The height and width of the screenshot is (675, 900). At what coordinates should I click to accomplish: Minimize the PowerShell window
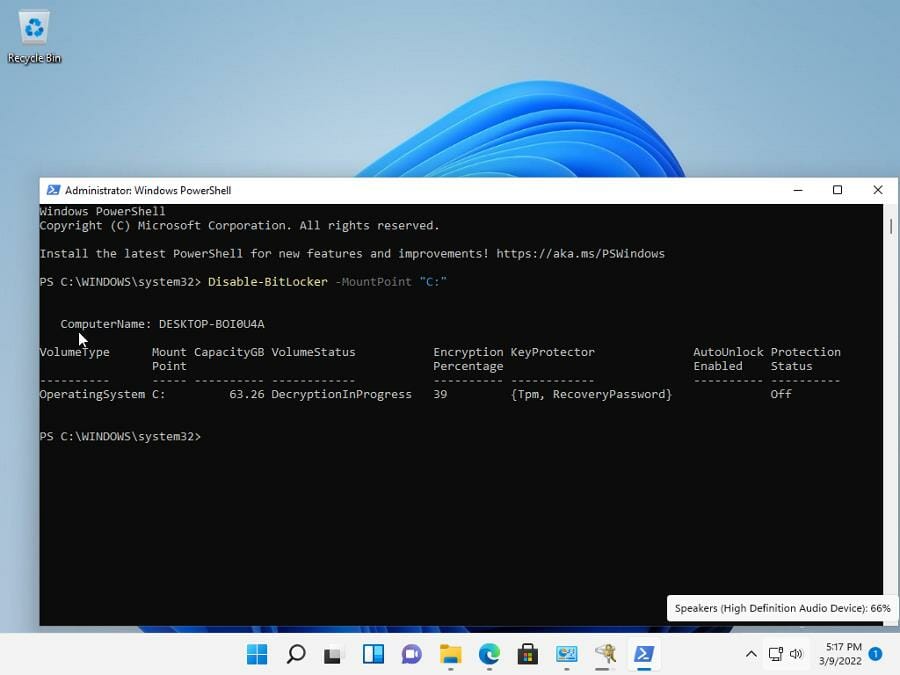pyautogui.click(x=798, y=190)
